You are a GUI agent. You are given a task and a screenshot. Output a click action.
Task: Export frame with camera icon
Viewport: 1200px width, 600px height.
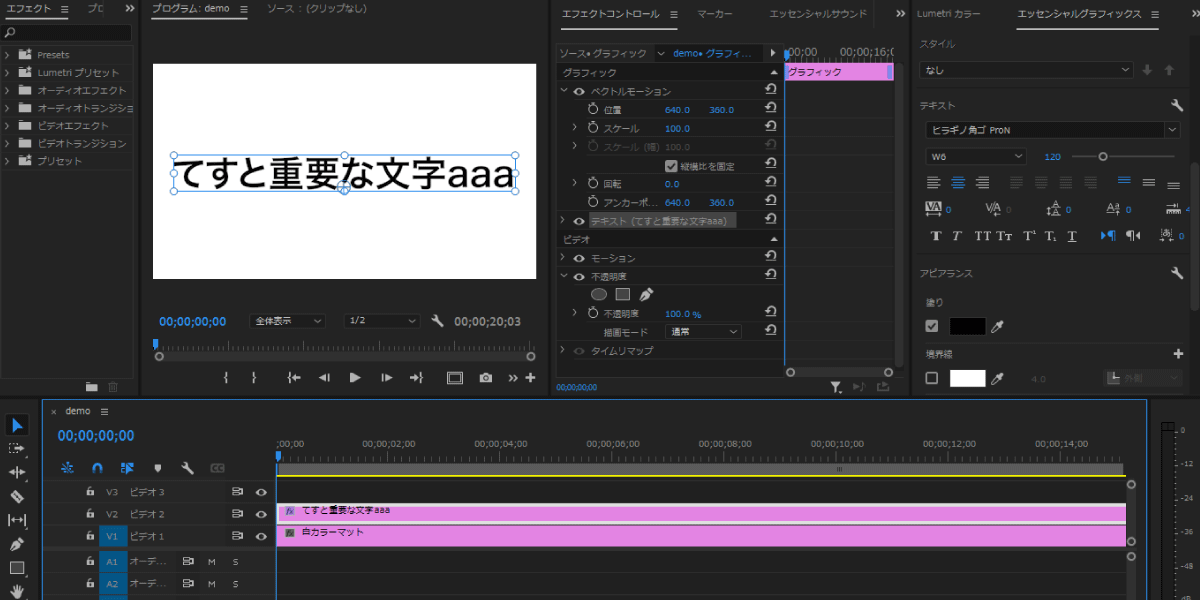pyautogui.click(x=485, y=377)
